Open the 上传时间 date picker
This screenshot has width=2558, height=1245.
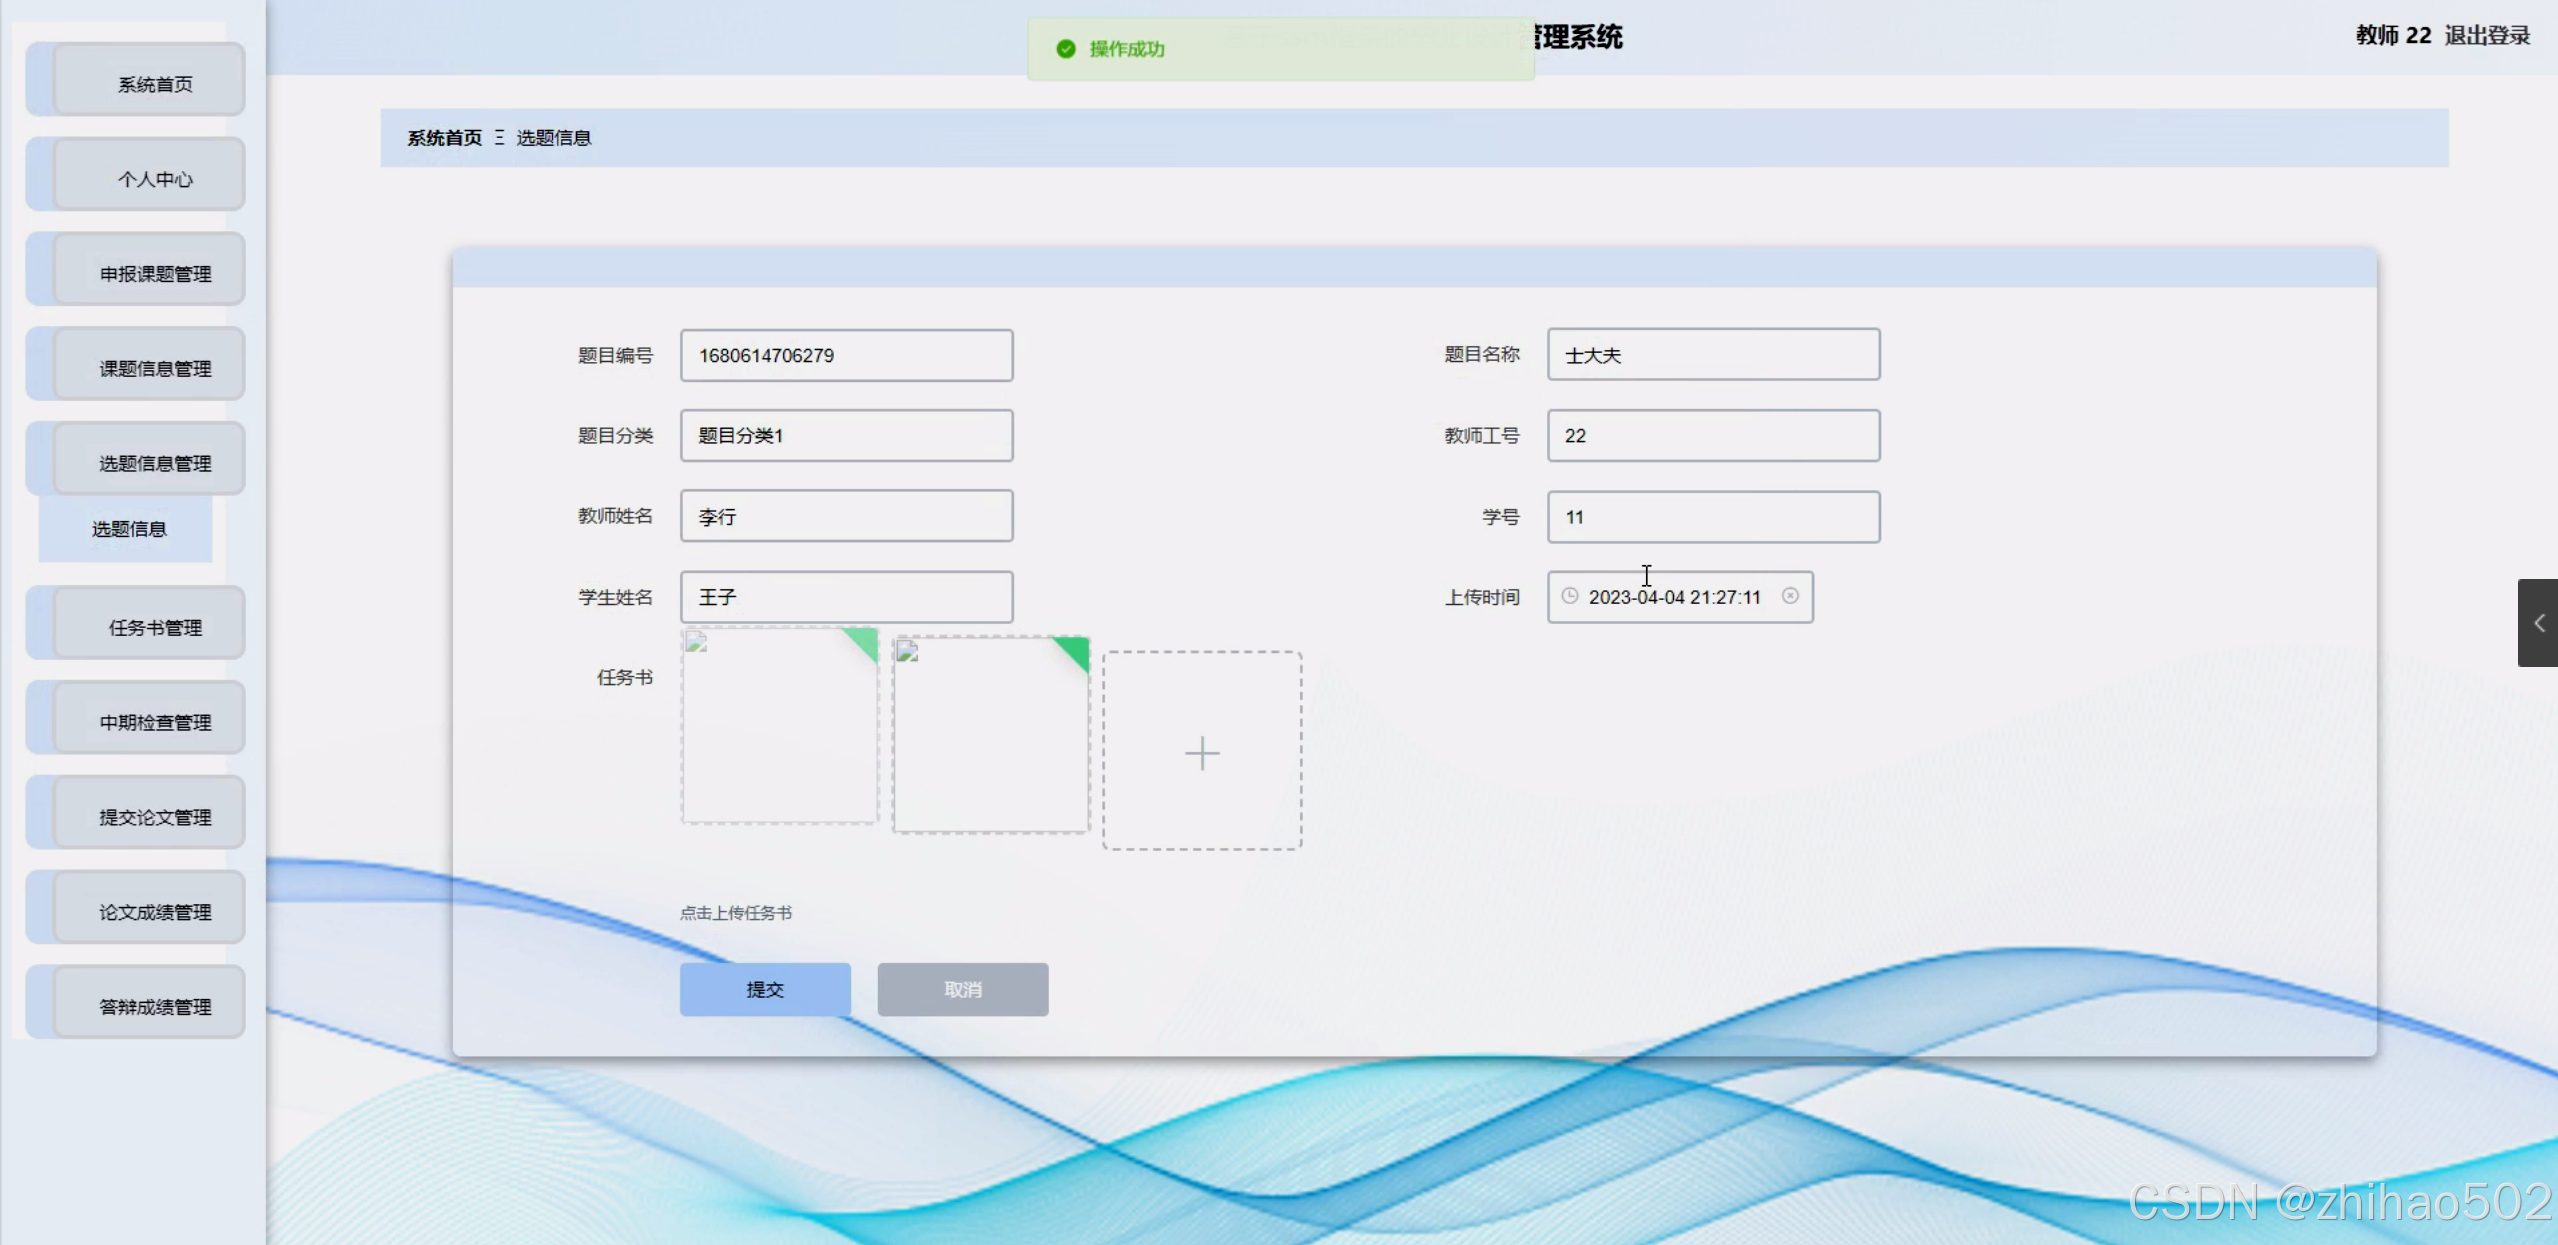tap(1680, 597)
